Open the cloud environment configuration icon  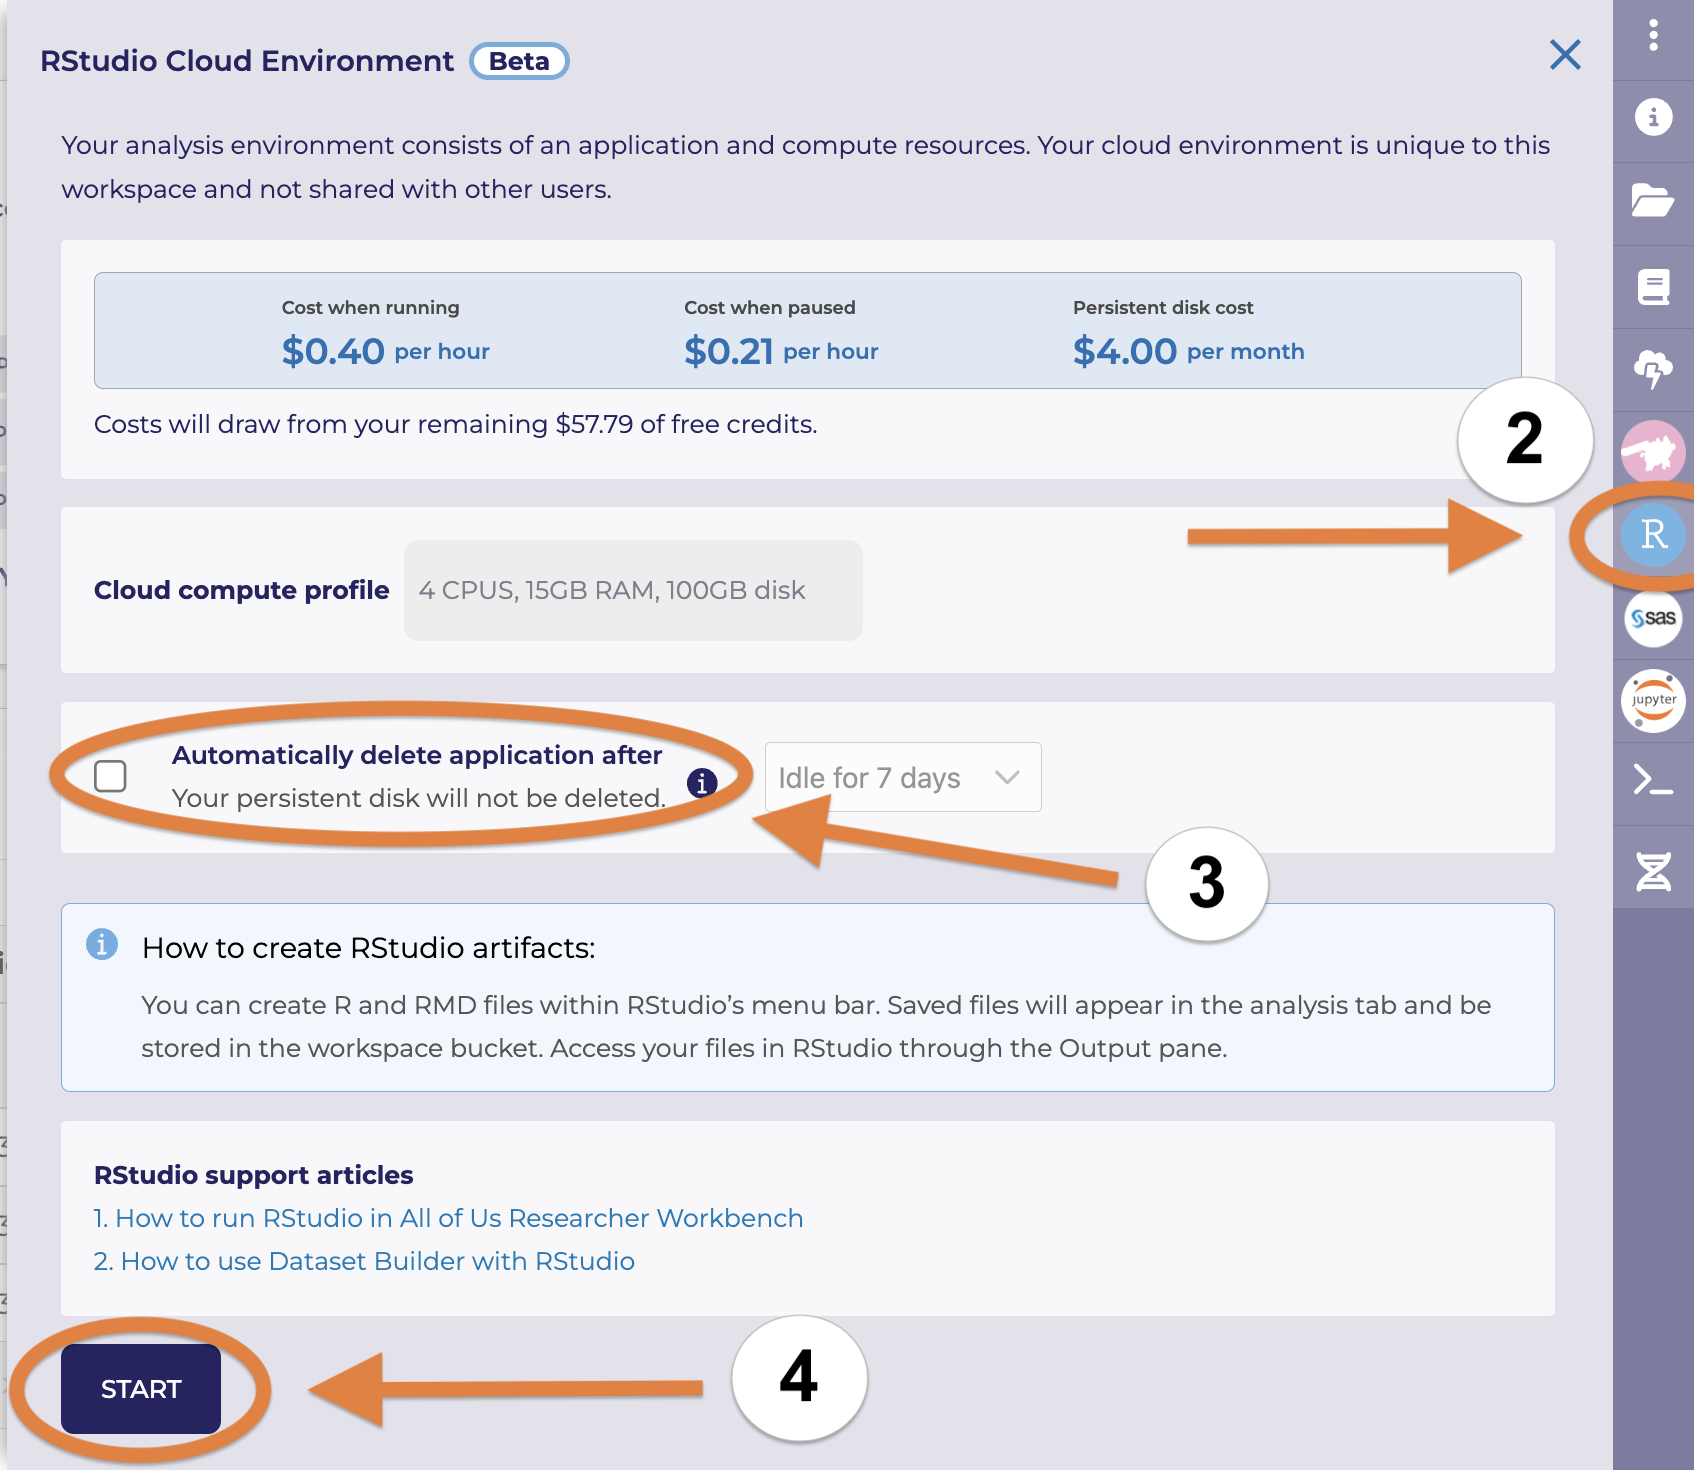click(1652, 371)
